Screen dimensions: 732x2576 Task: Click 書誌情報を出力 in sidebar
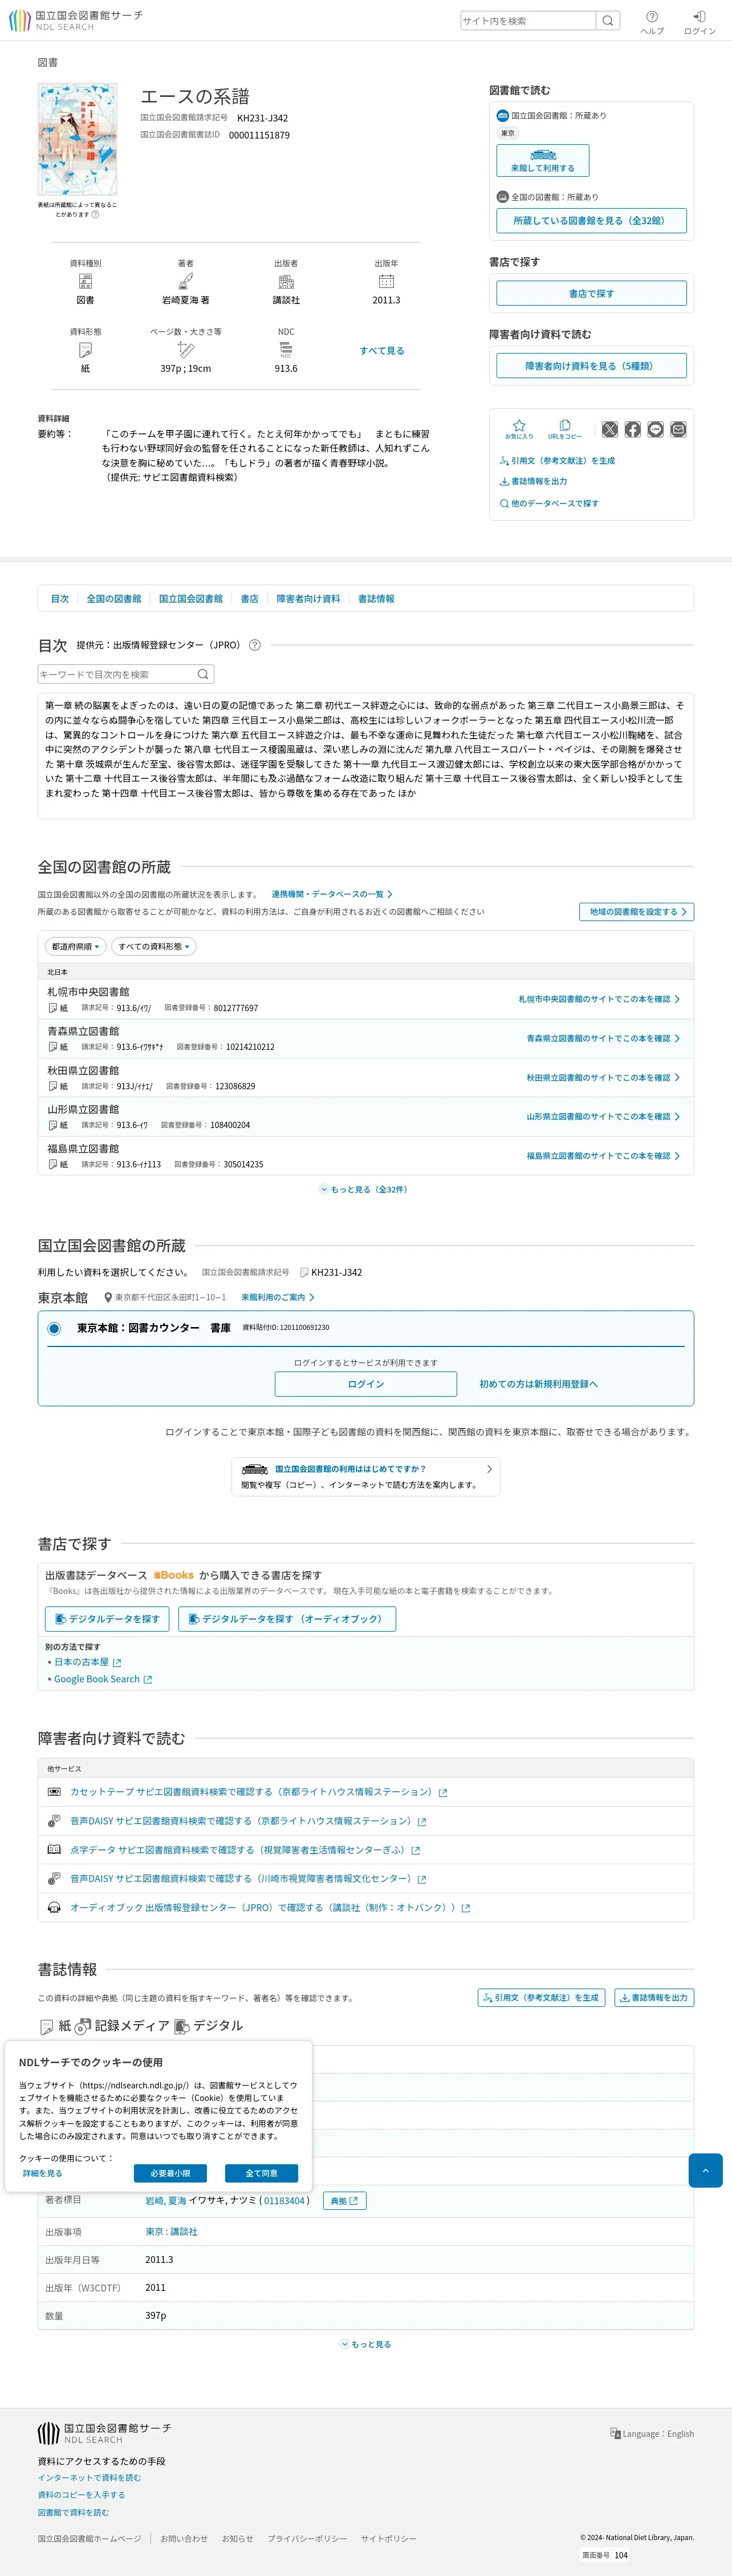coord(533,481)
